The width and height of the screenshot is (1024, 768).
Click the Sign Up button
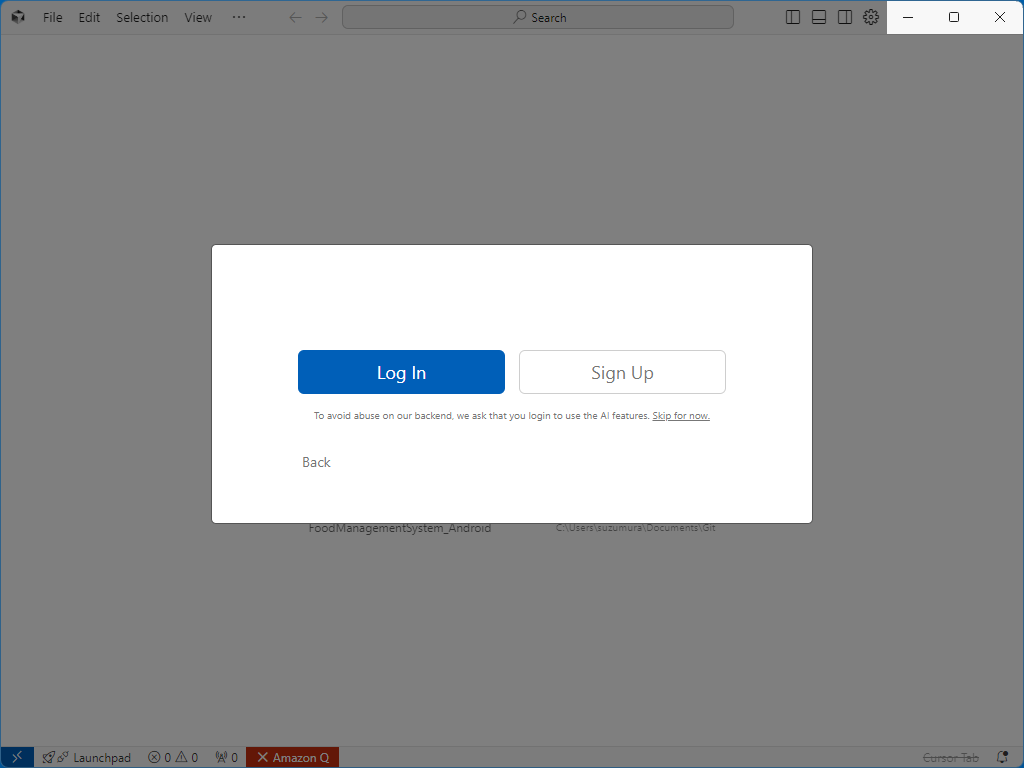click(x=622, y=372)
